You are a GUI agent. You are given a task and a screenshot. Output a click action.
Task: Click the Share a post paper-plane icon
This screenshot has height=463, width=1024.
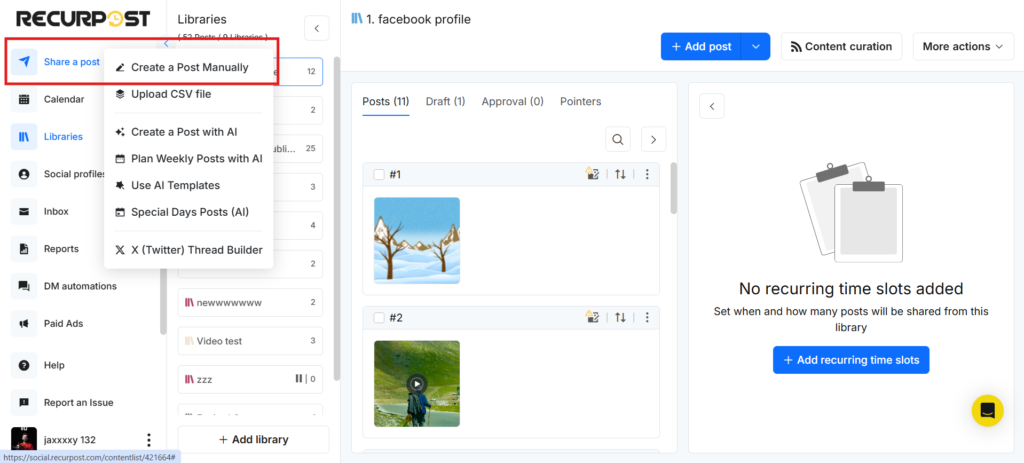(24, 62)
